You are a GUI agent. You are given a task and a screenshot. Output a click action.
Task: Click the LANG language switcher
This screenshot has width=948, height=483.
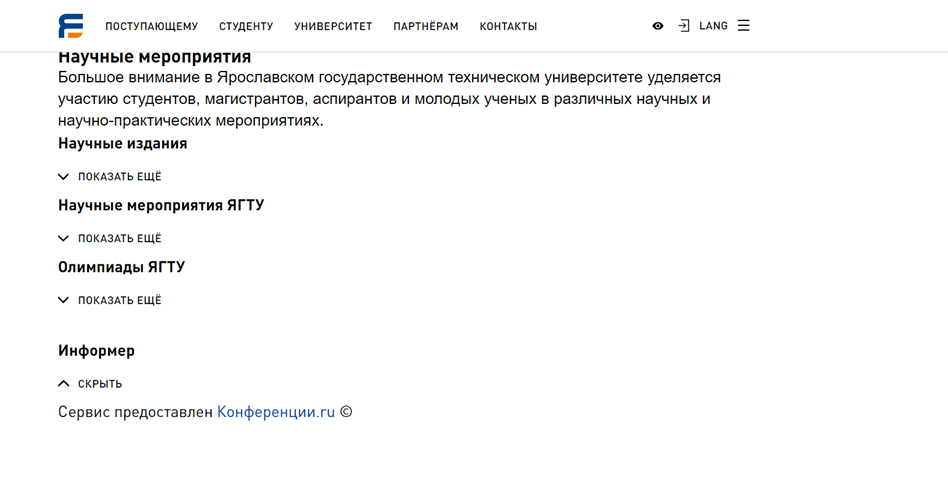tap(713, 26)
